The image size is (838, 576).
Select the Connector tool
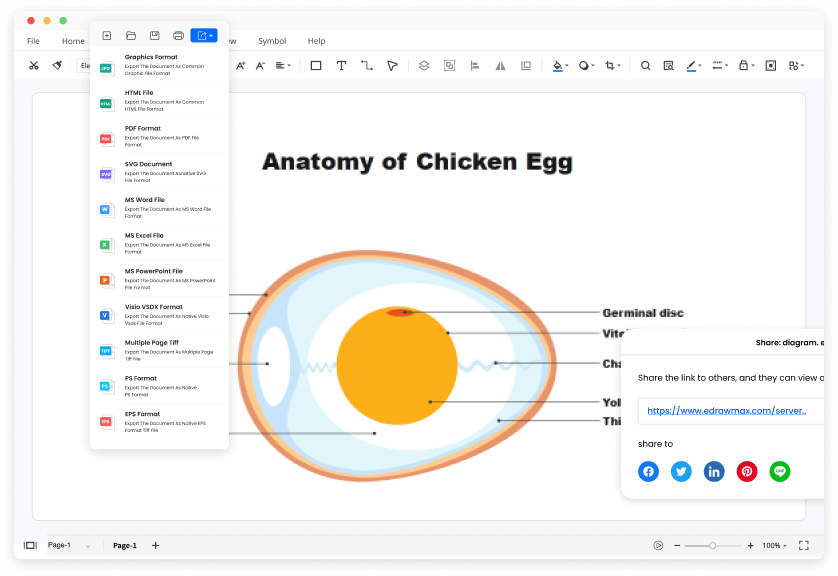click(368, 65)
